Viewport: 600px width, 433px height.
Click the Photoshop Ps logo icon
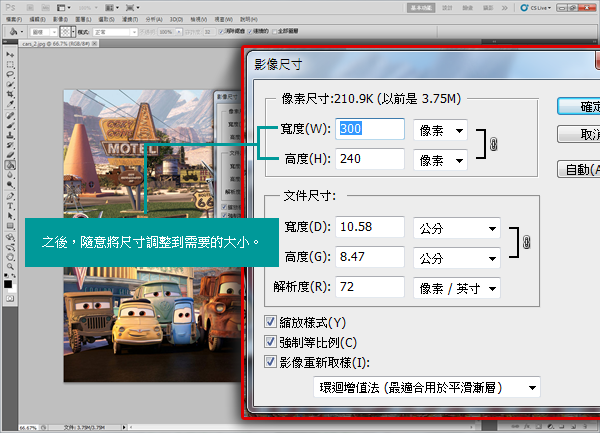(x=10, y=7)
